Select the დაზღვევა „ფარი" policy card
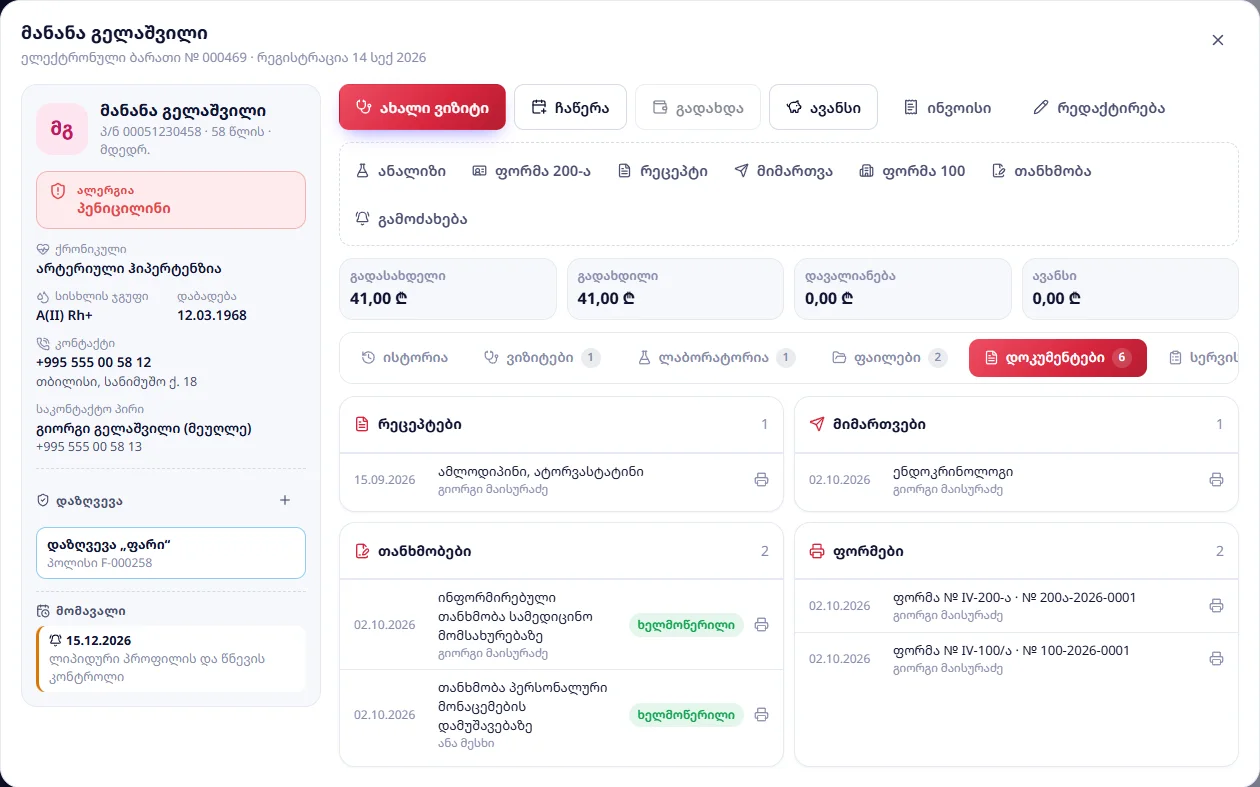 click(171, 553)
